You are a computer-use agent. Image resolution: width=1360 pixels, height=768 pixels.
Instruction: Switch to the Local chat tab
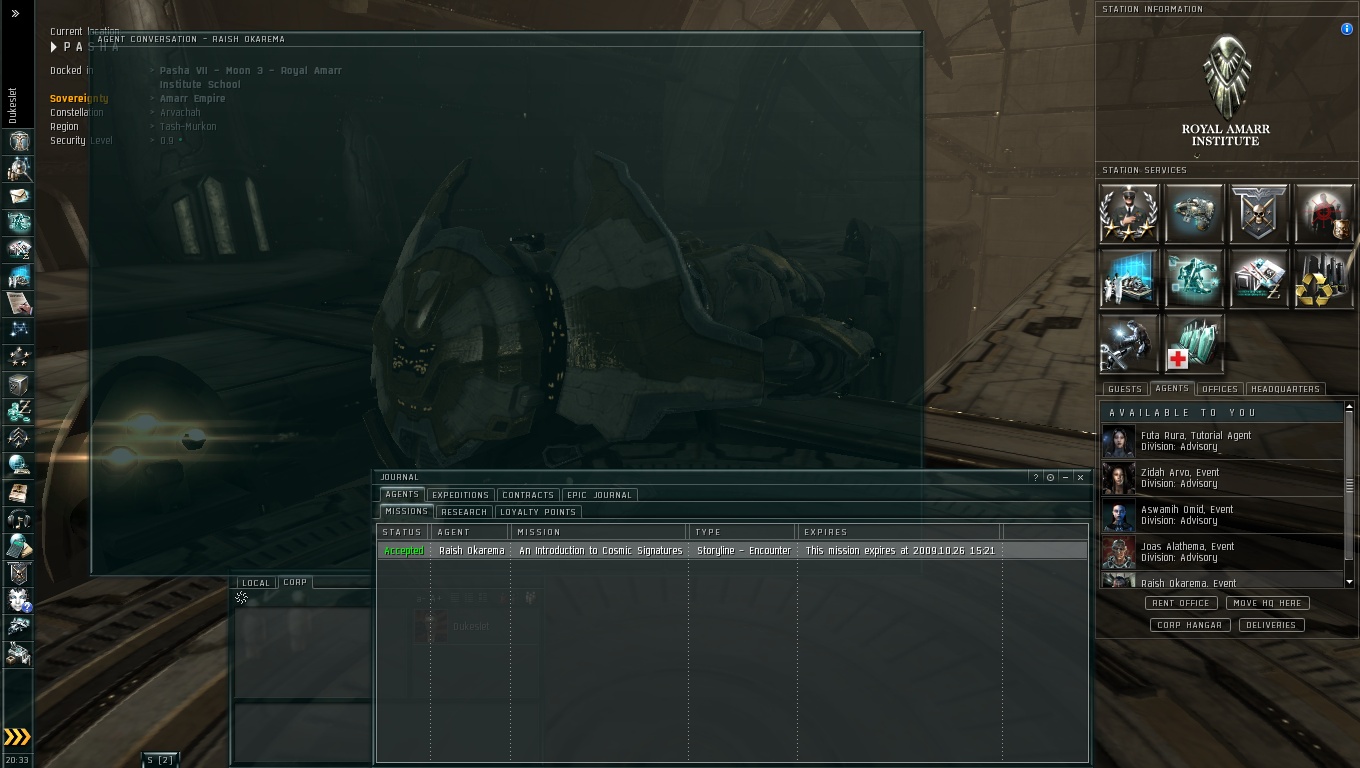256,583
